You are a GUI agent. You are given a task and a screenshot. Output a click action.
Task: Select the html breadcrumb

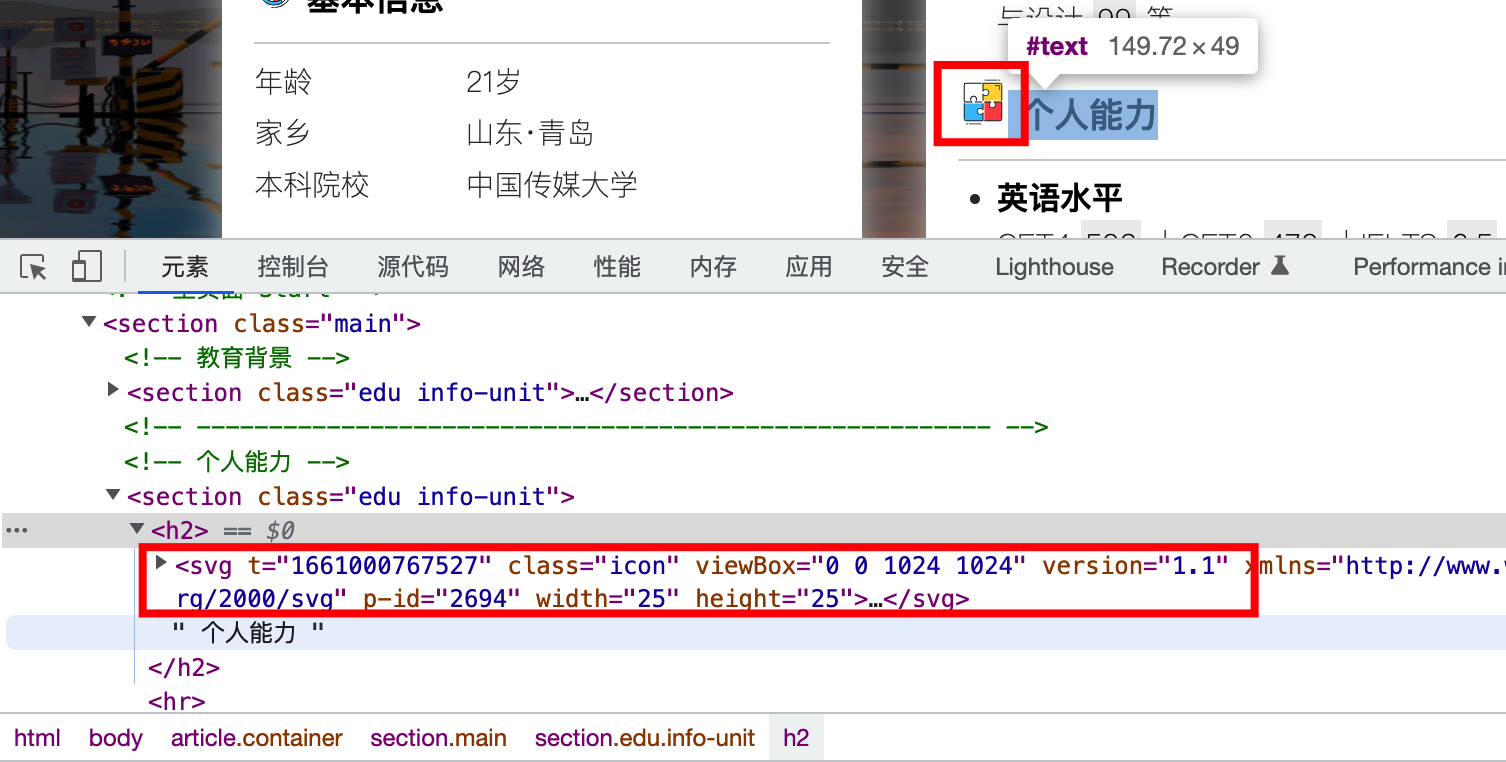[x=37, y=738]
